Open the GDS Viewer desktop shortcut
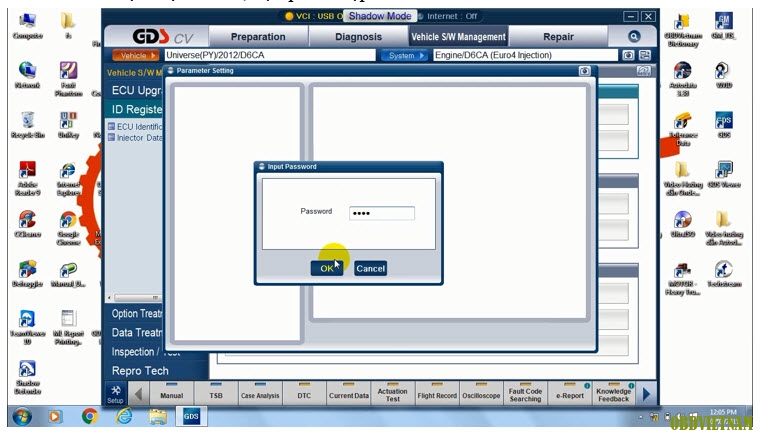 coord(724,175)
